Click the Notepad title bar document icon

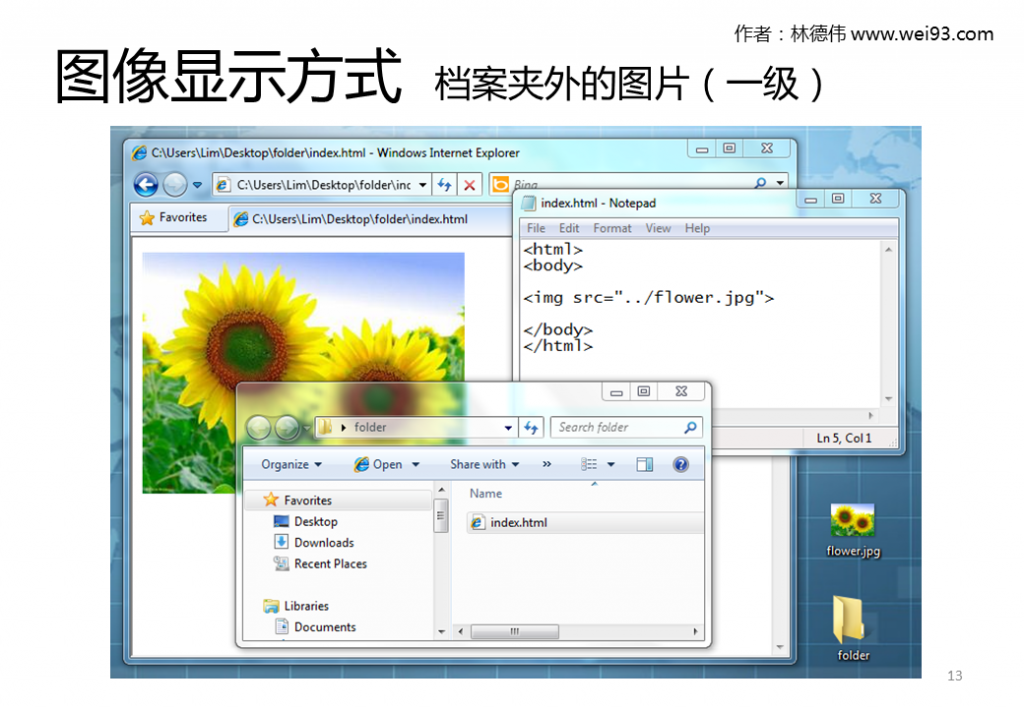pyautogui.click(x=528, y=203)
